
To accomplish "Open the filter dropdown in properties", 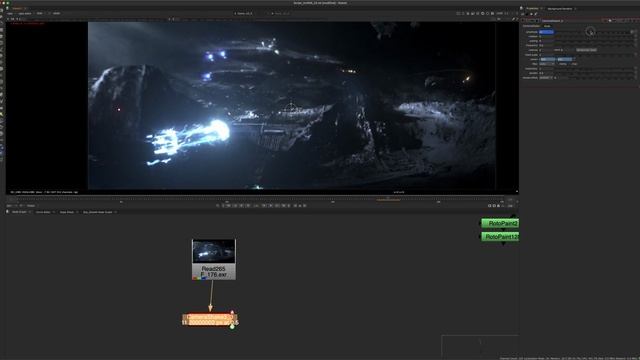I will (547, 64).
